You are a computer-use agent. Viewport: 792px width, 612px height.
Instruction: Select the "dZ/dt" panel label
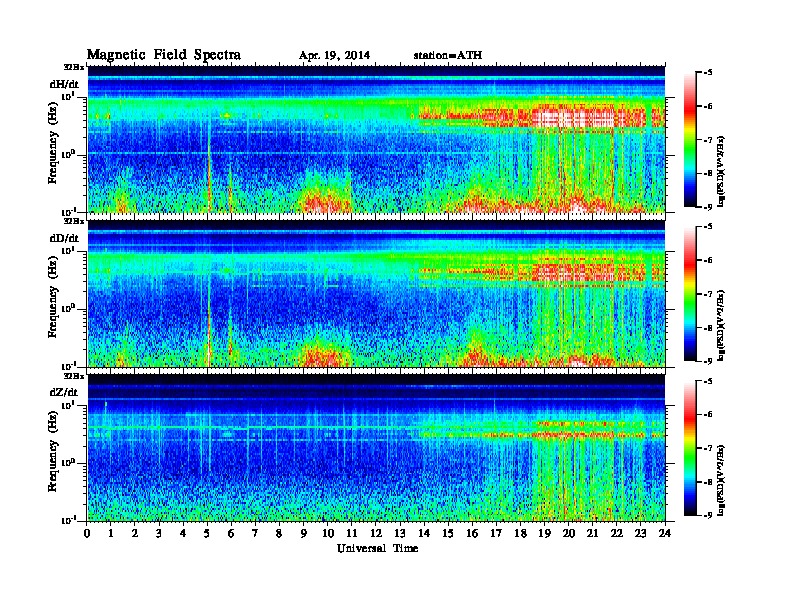pos(64,392)
